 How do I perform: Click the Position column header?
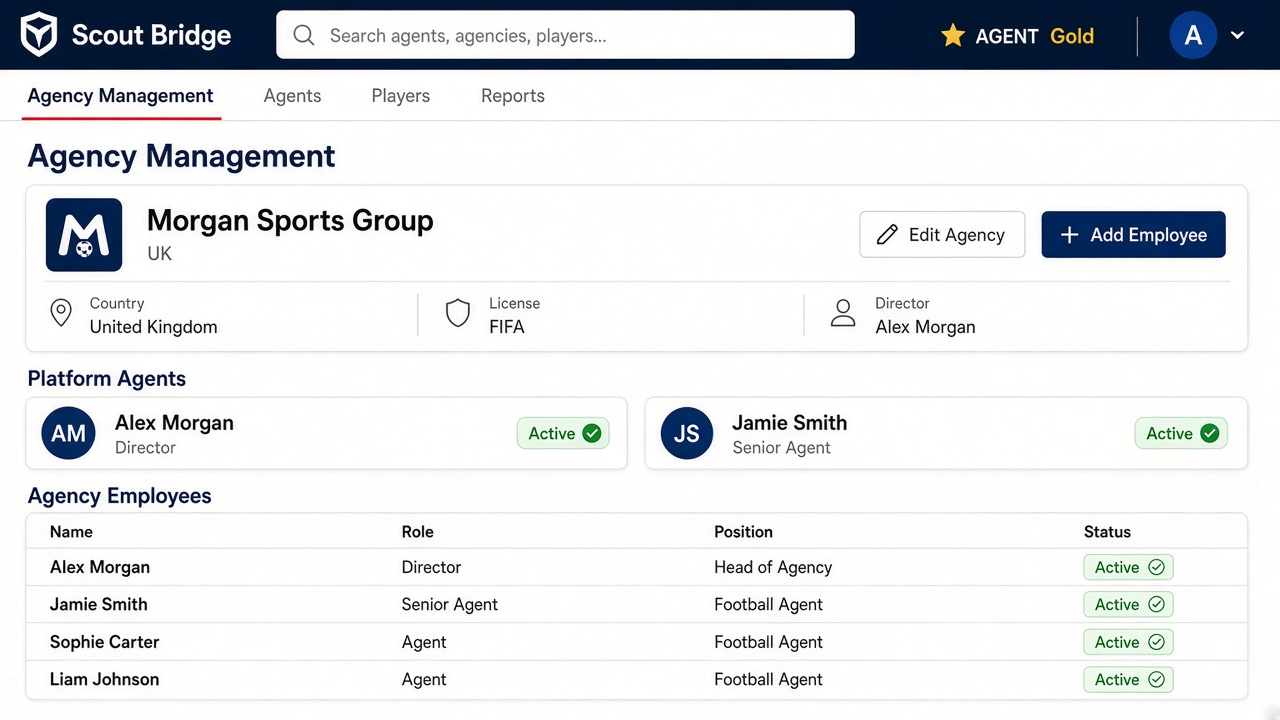click(744, 532)
